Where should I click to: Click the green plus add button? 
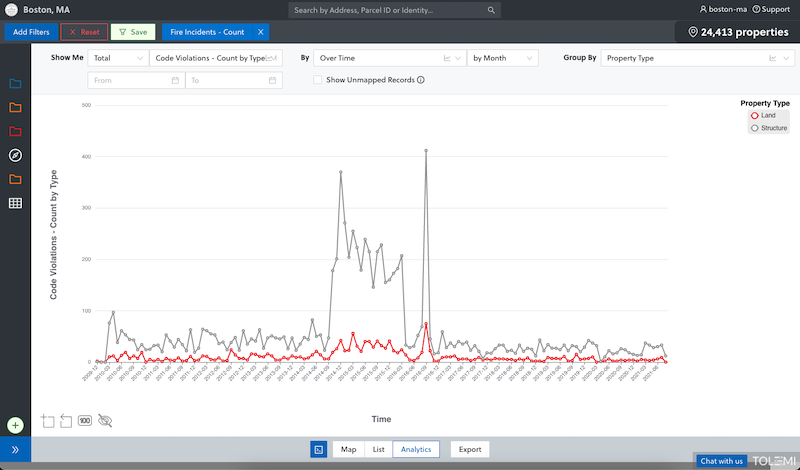point(15,426)
